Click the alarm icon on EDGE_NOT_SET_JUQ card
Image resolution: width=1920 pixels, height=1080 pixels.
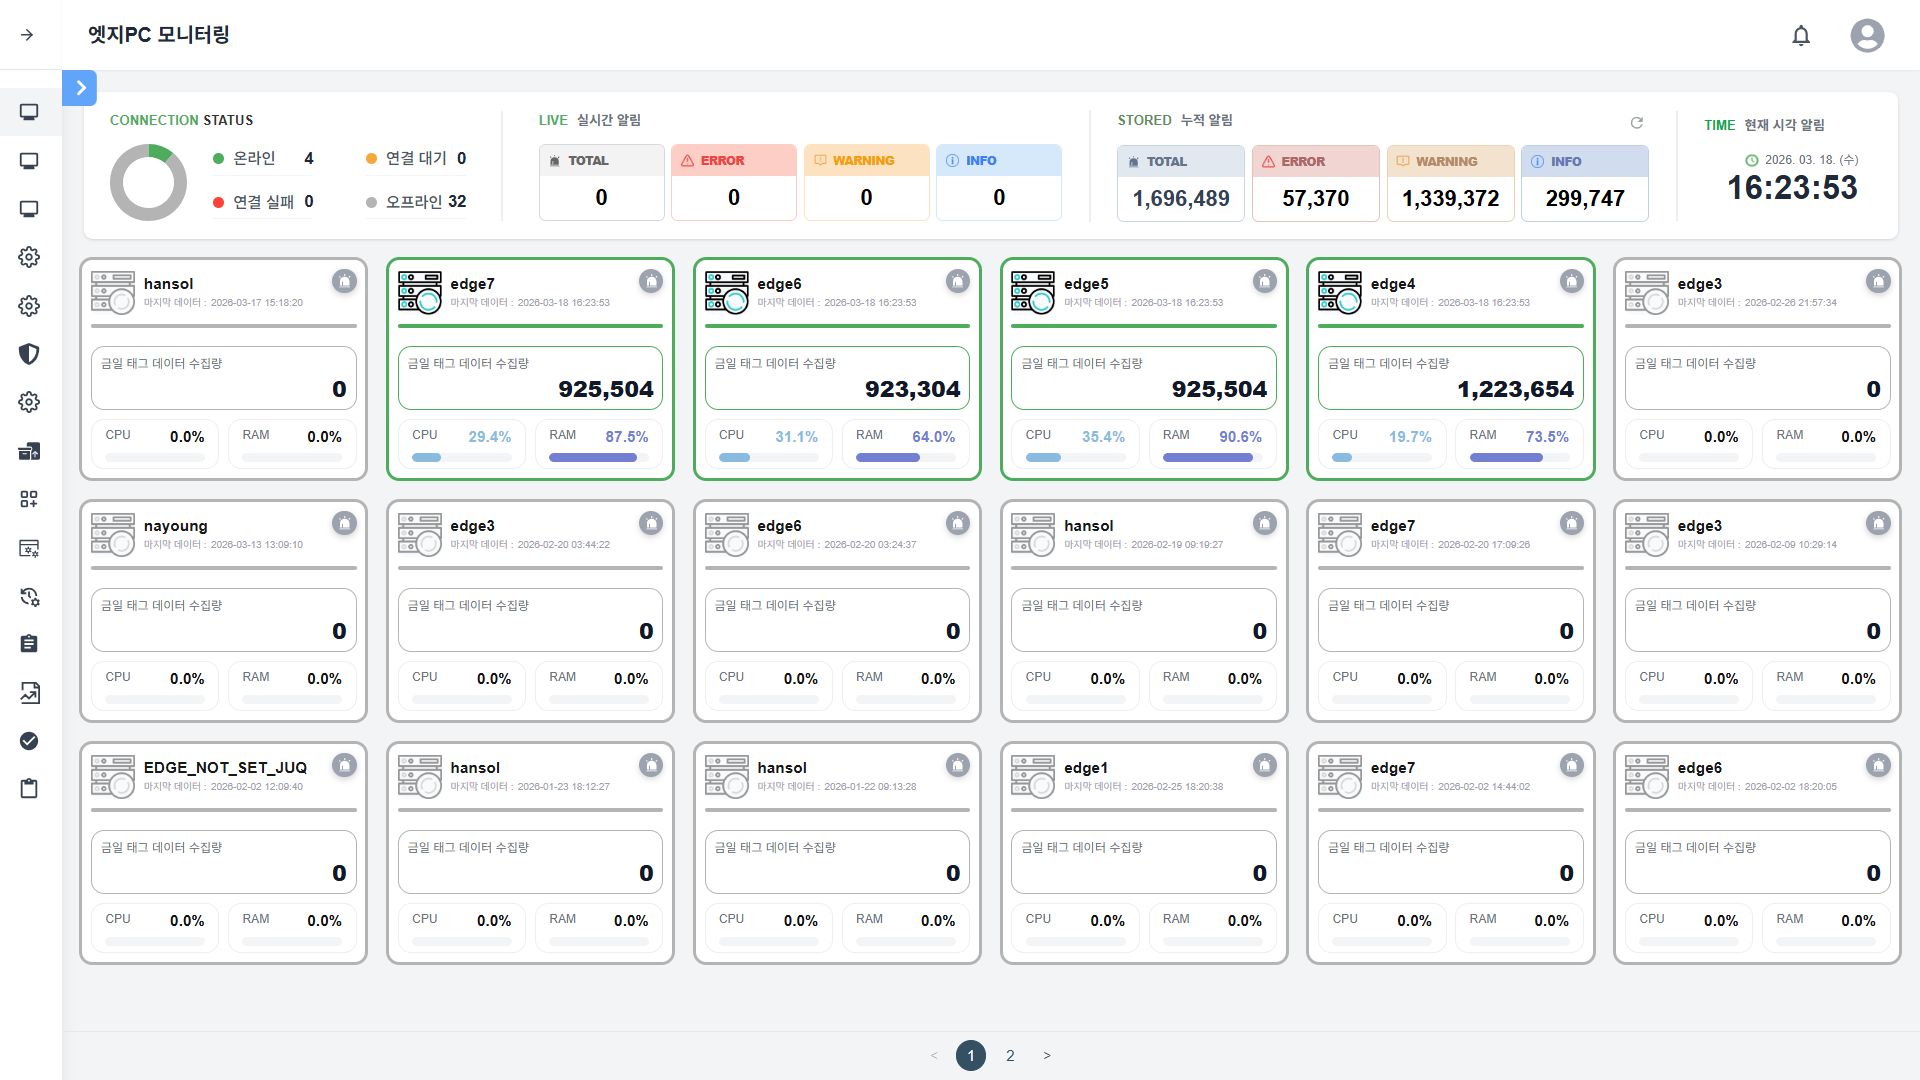344,765
